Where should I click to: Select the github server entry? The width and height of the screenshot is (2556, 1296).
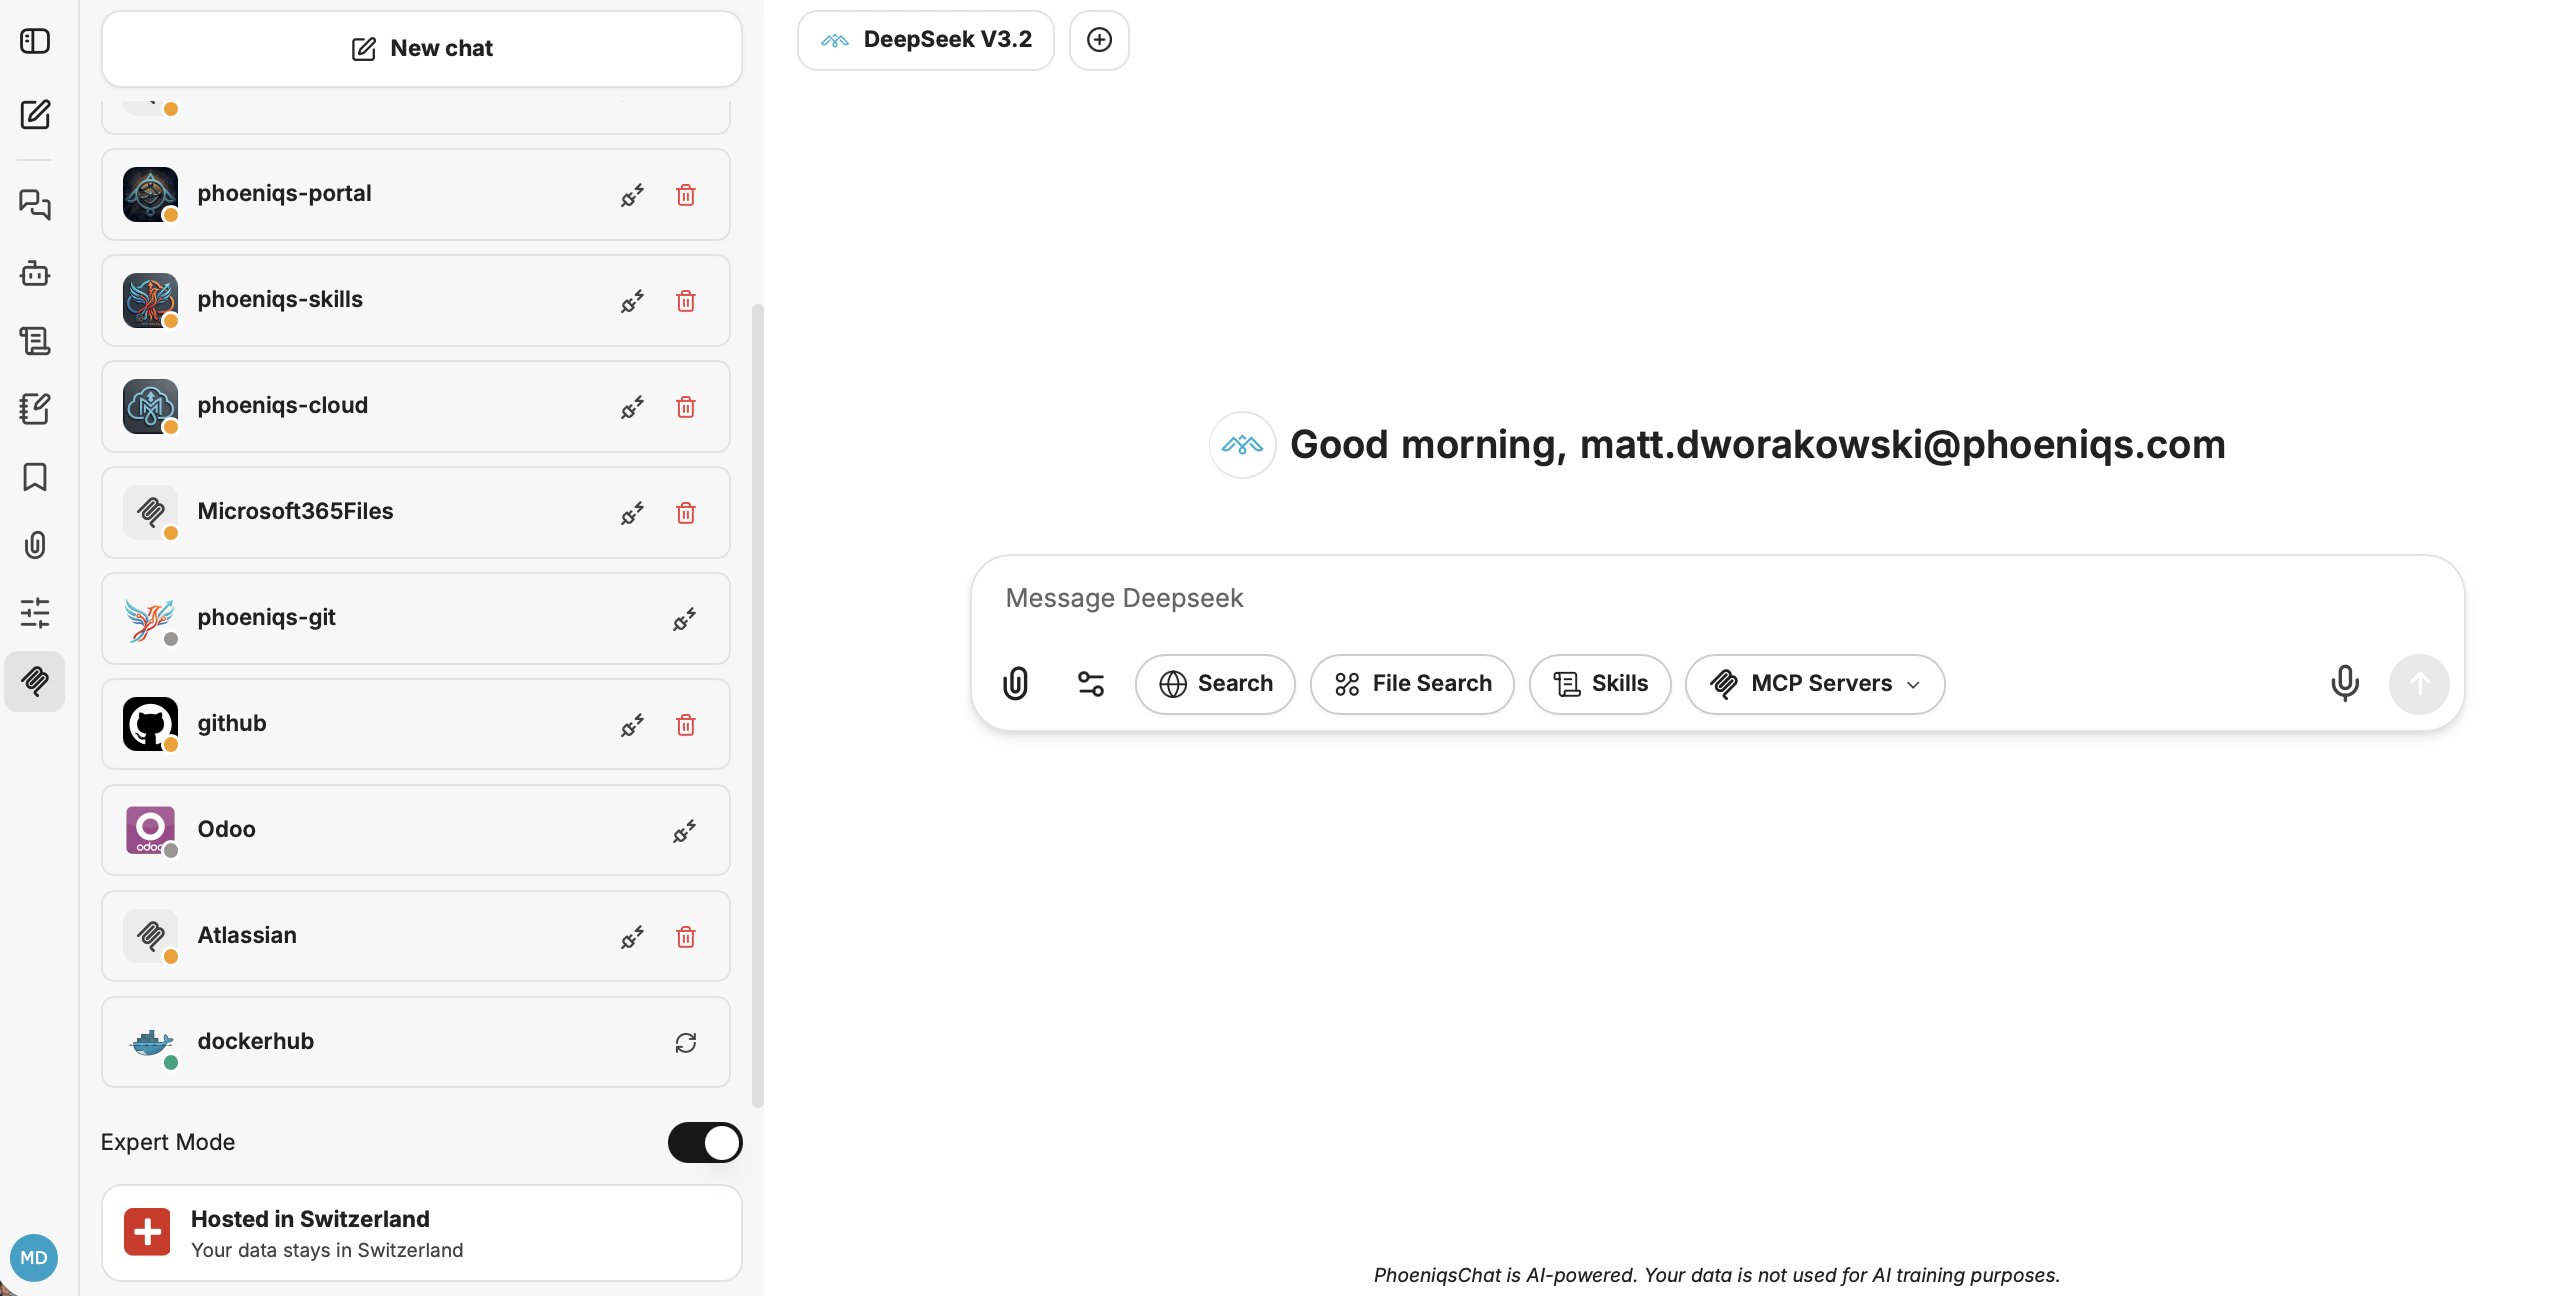[416, 725]
